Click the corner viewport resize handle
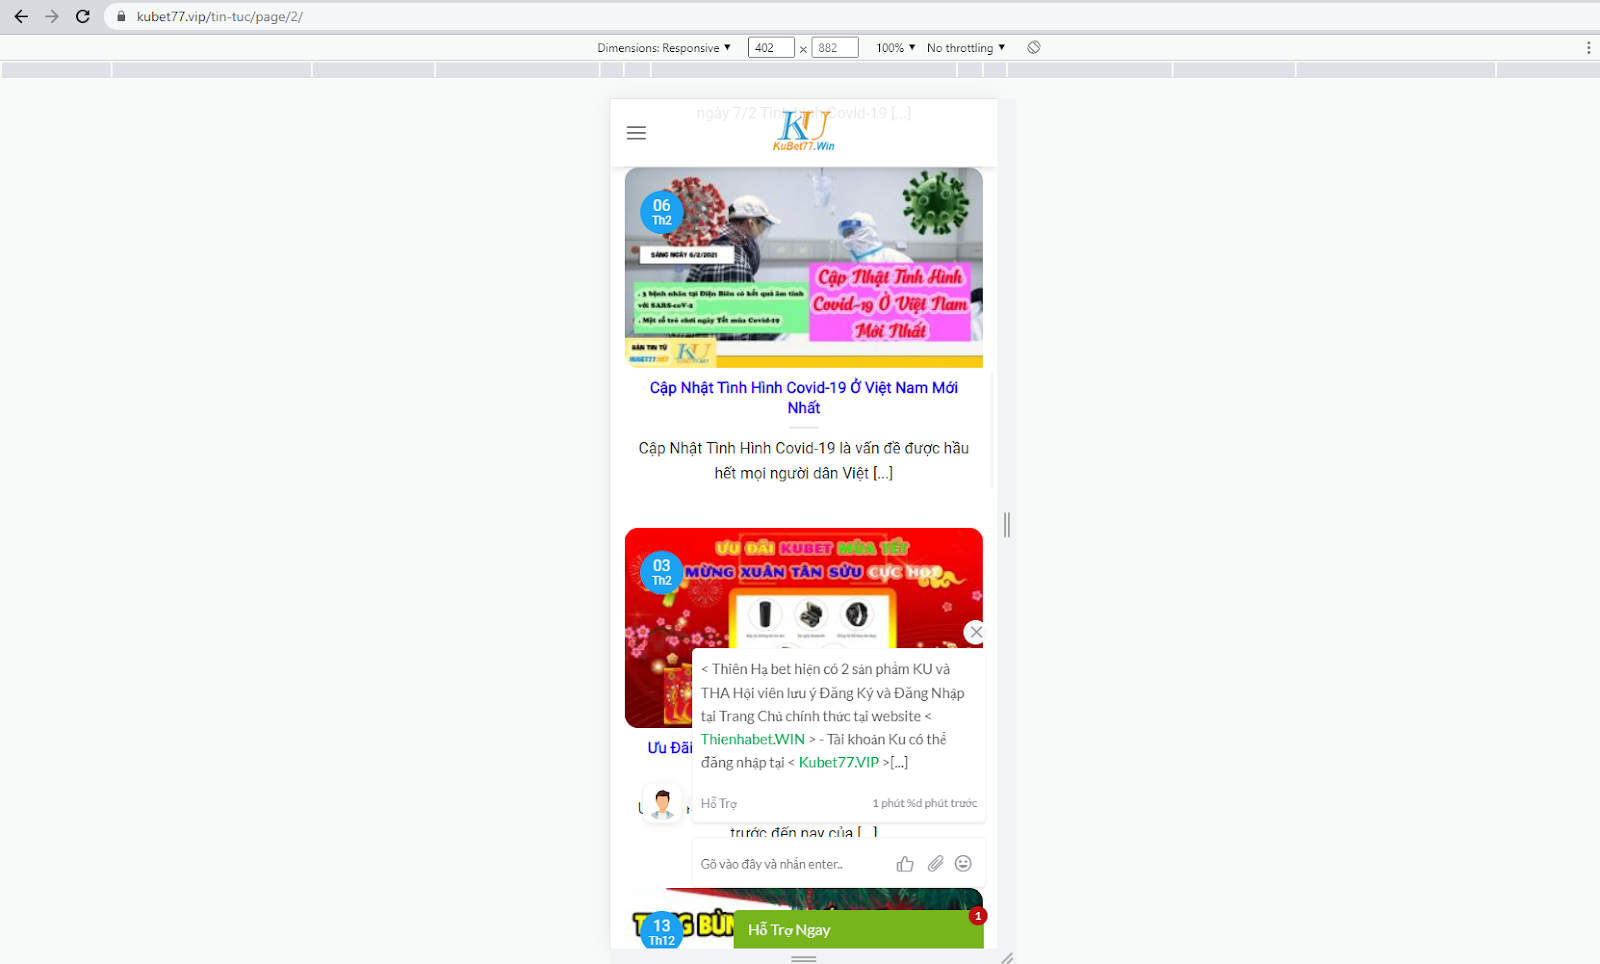 point(1007,958)
